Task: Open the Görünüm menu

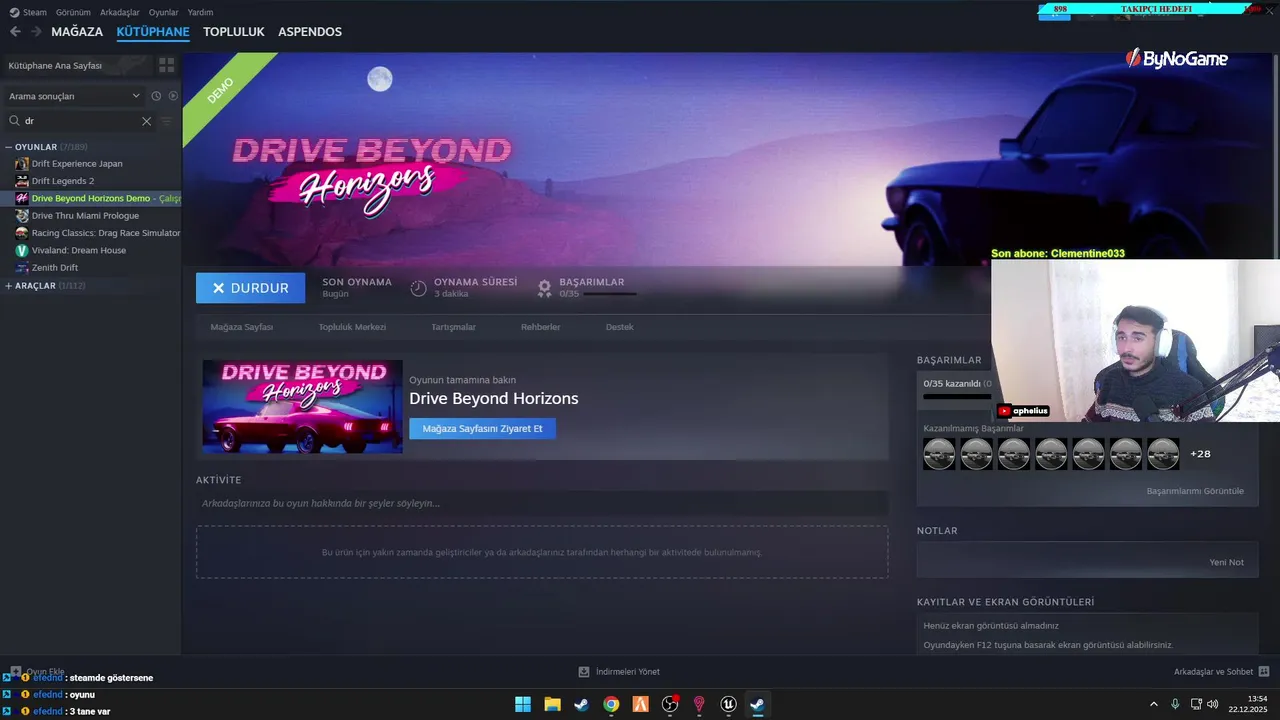Action: [73, 12]
